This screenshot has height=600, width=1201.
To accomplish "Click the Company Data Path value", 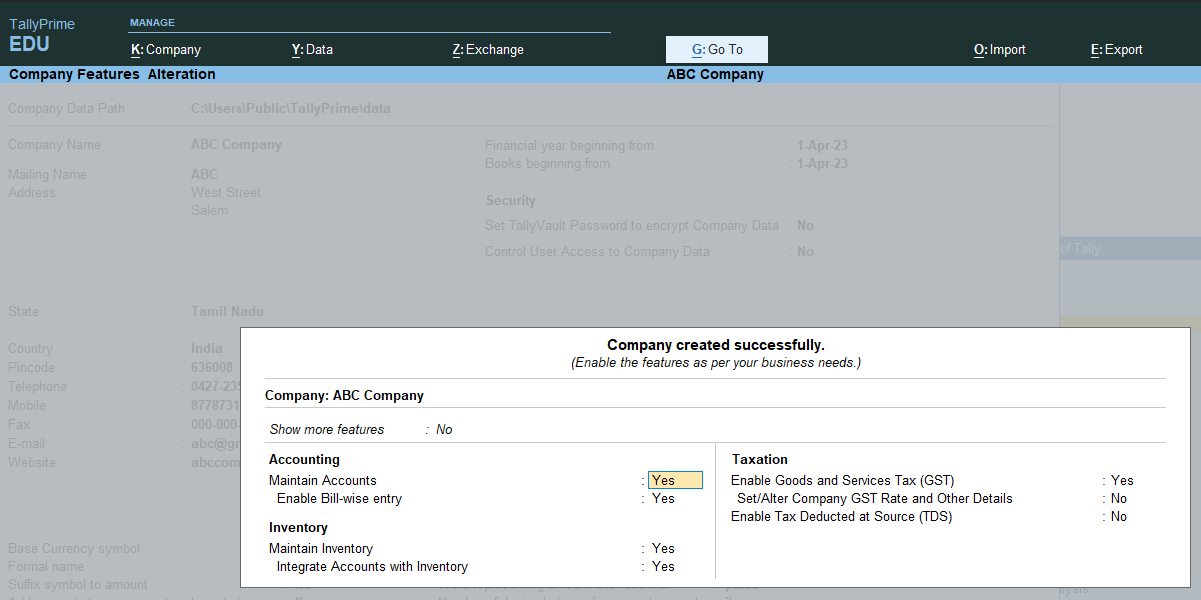I will coord(291,108).
